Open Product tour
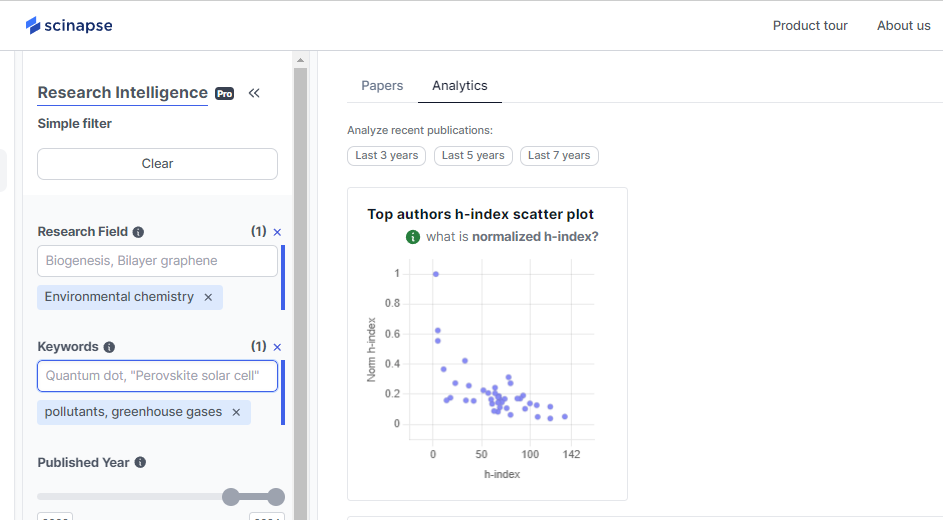 tap(809, 25)
